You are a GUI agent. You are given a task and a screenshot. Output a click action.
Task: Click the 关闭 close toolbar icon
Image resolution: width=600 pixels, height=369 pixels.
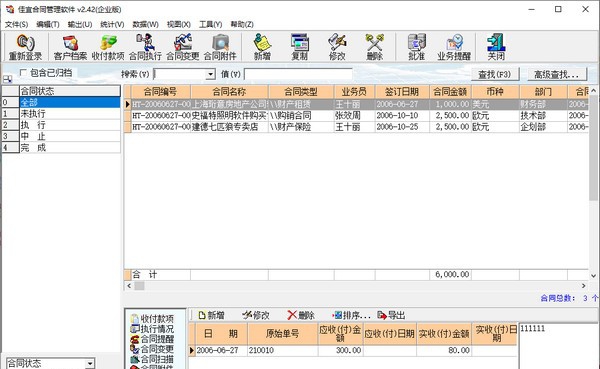pos(496,47)
